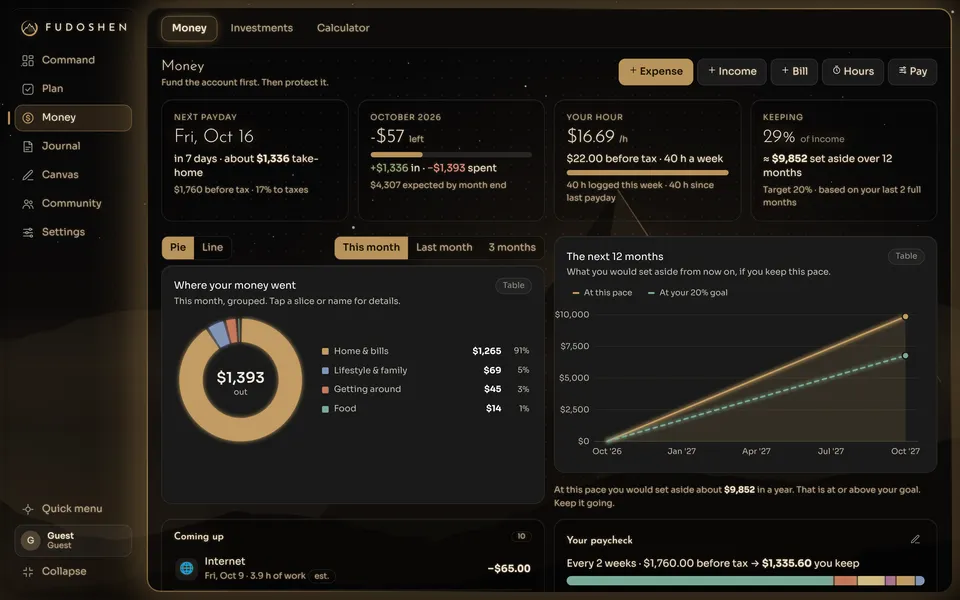Viewport: 960px width, 600px height.
Task: Click the Journal page icon
Action: point(28,146)
